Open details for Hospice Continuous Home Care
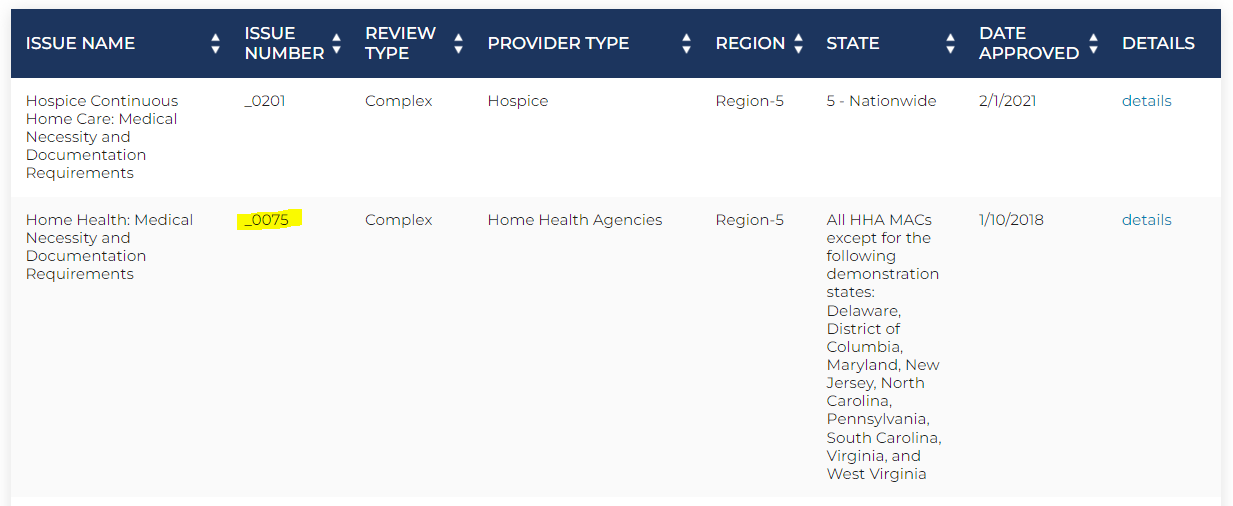This screenshot has height=506, width=1233. click(x=1146, y=101)
